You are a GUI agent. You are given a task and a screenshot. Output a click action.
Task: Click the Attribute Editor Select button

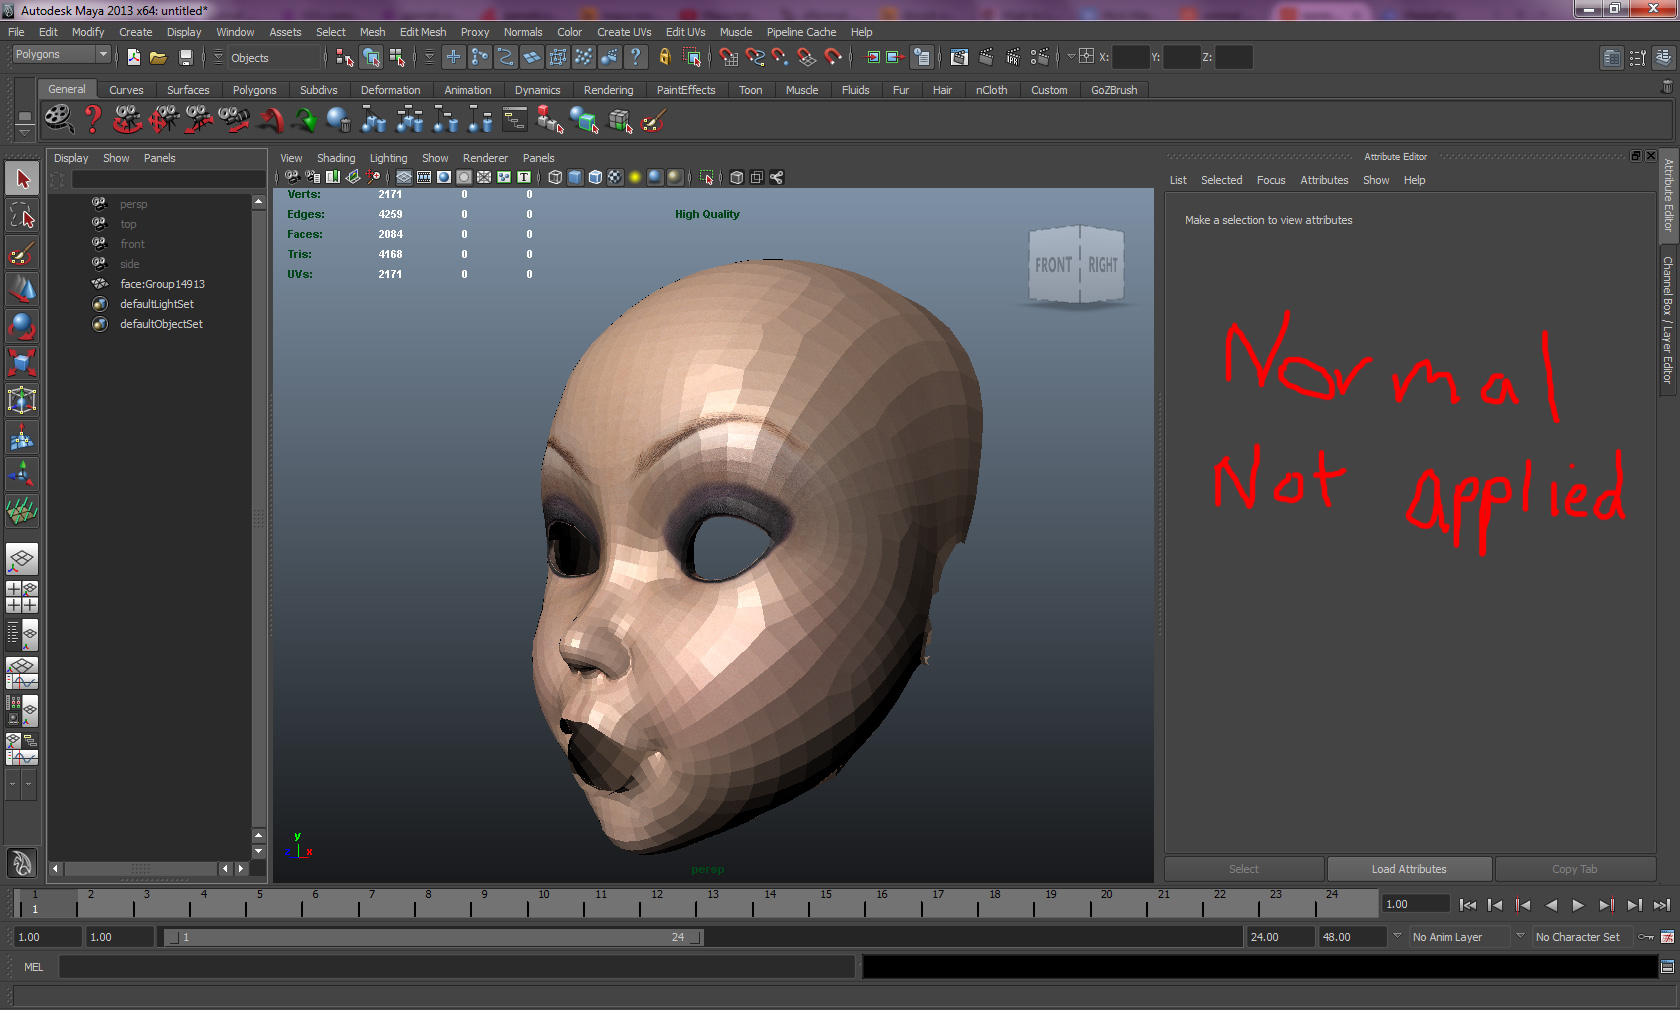(x=1244, y=869)
